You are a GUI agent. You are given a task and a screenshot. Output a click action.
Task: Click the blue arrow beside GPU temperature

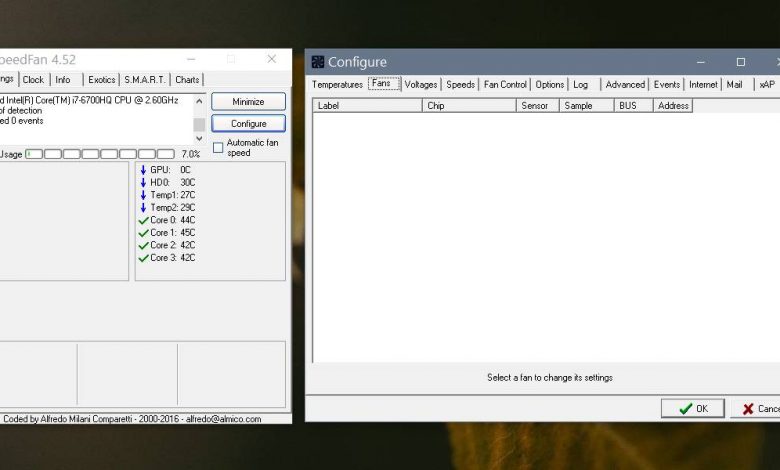(x=143, y=170)
